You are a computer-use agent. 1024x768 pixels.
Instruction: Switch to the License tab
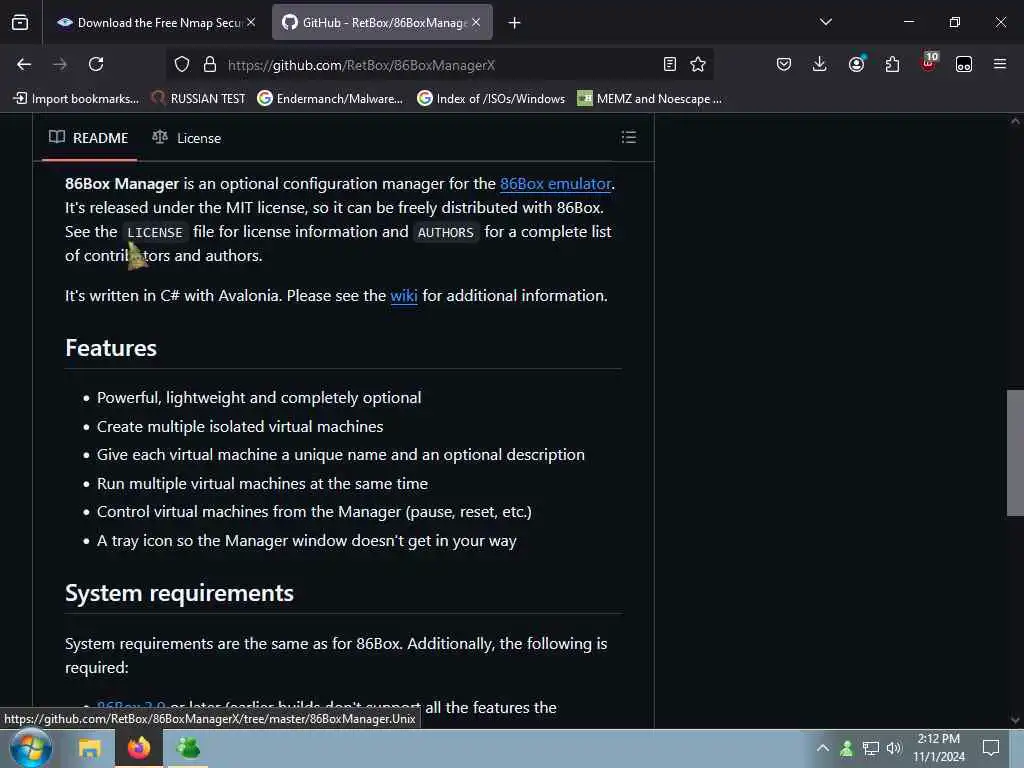187,138
